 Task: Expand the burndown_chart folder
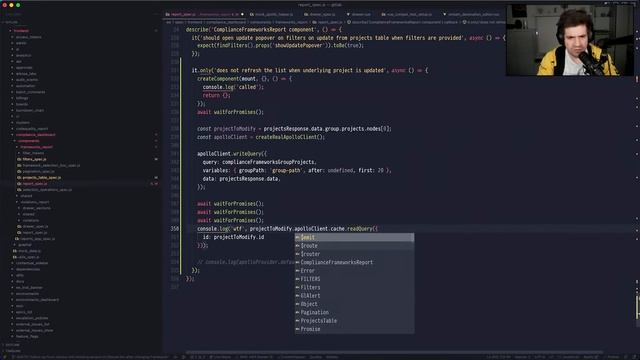[30, 110]
